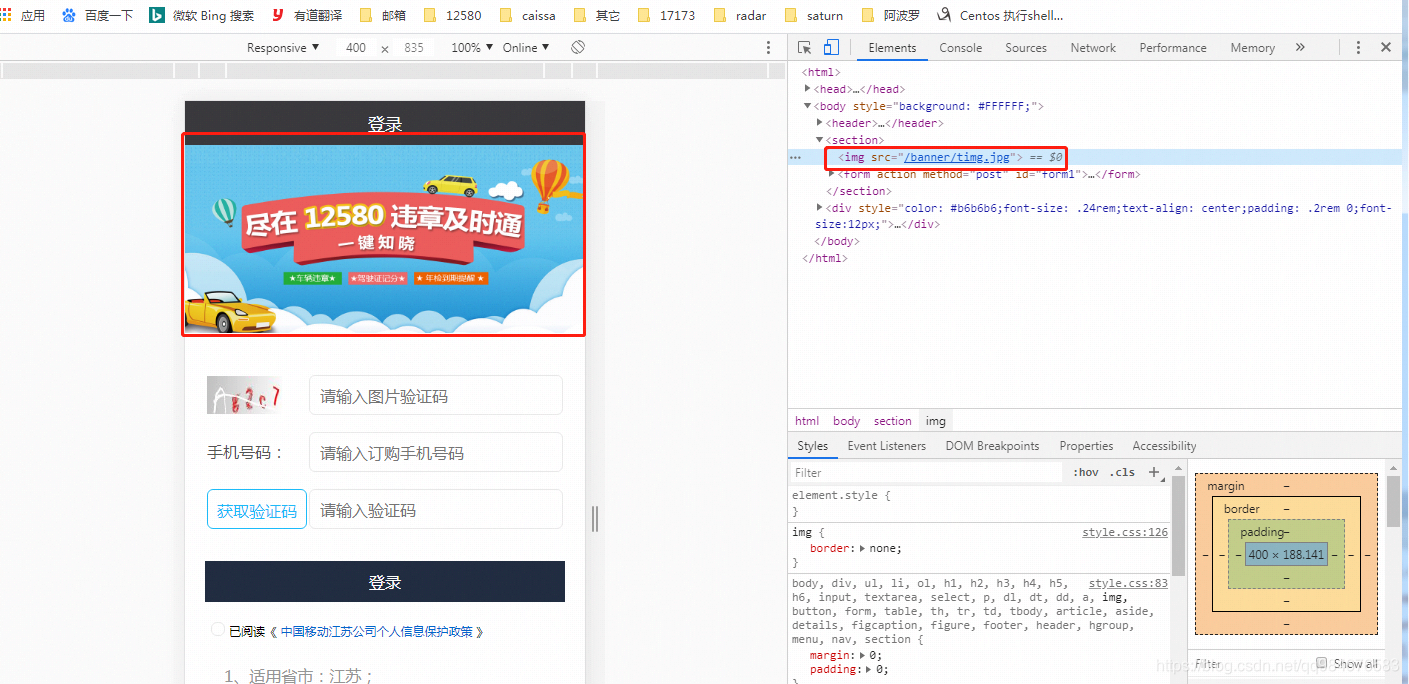Toggle the :hov element state button
Image resolution: width=1409 pixels, height=684 pixels.
pyautogui.click(x=1085, y=472)
